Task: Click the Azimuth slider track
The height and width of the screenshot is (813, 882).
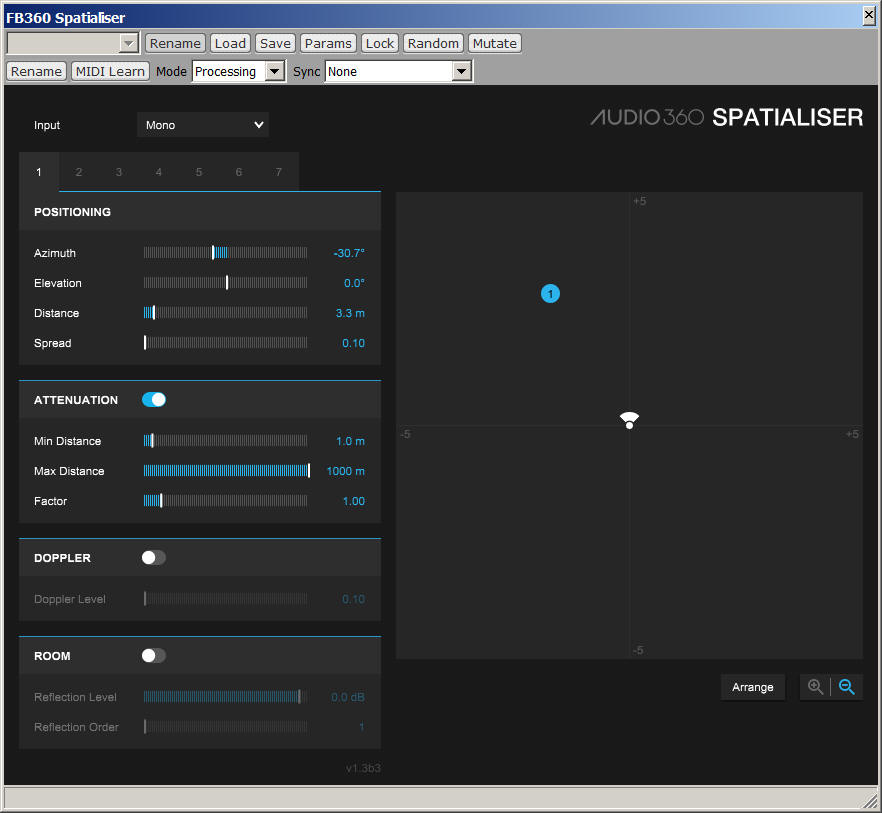Action: [226, 253]
